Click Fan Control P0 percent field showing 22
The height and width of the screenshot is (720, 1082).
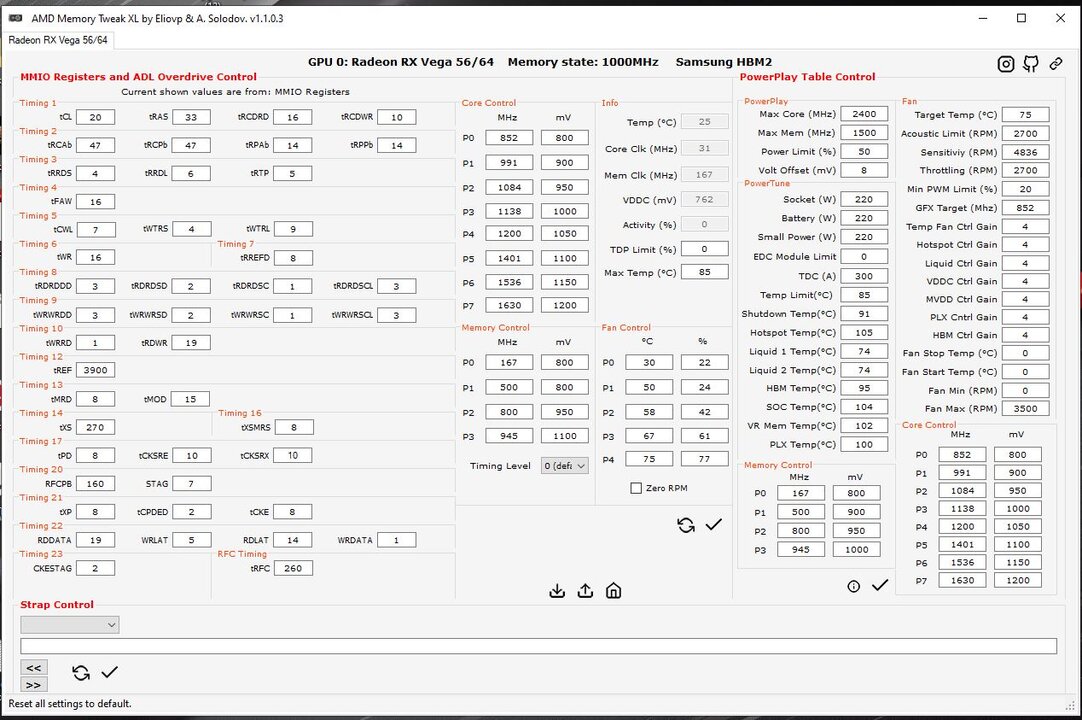click(x=705, y=362)
